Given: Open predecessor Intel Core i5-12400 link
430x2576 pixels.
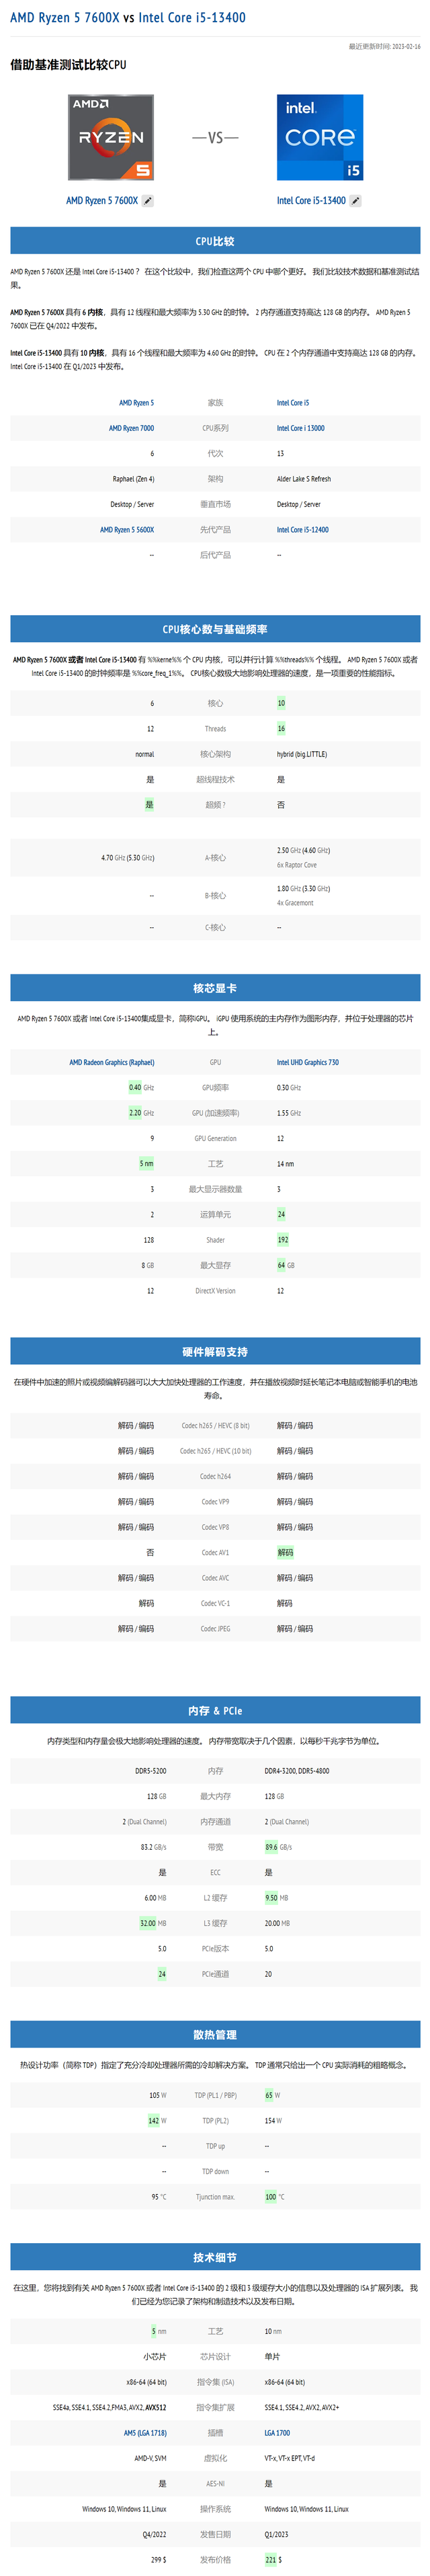Looking at the screenshot, I should [302, 530].
